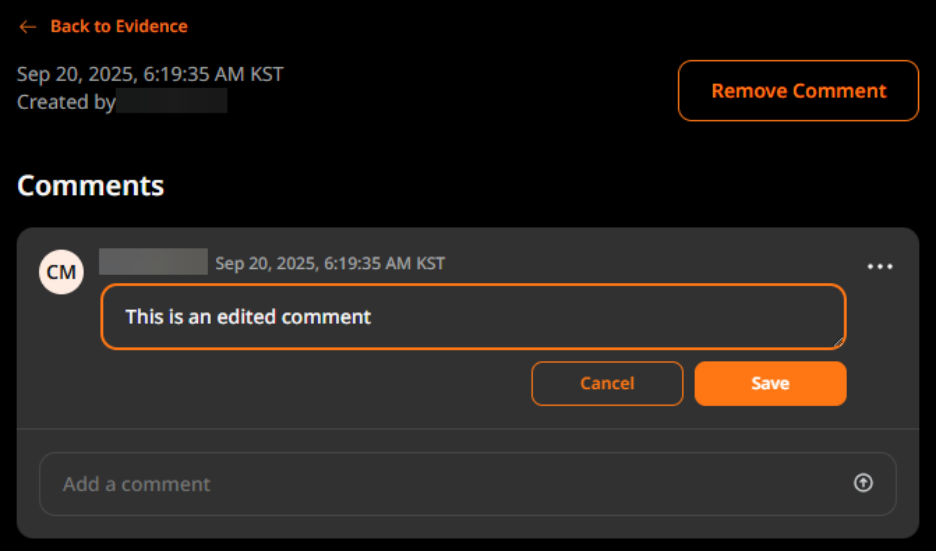Click the CM user avatar

coord(61,272)
